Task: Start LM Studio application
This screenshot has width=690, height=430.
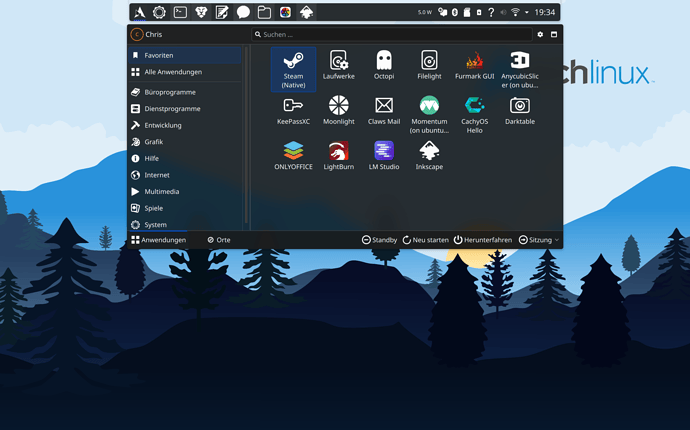Action: tap(384, 155)
